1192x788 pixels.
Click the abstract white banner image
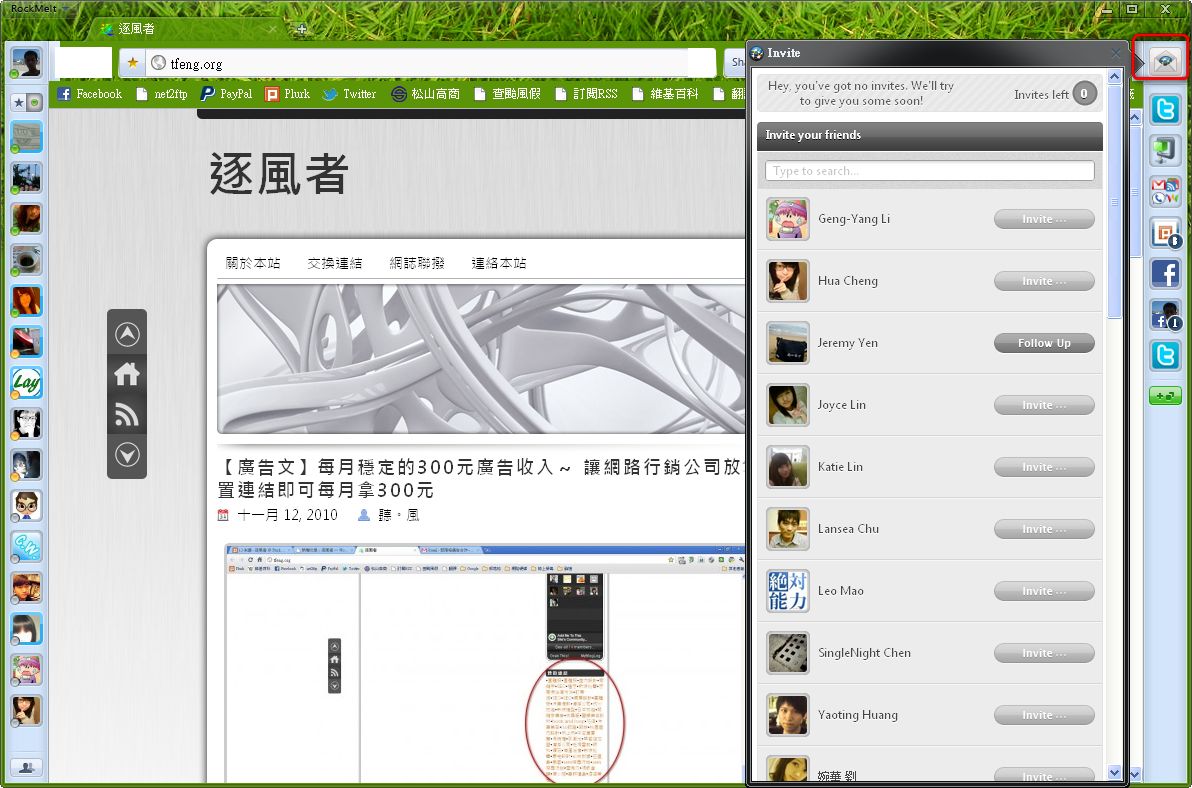click(481, 359)
